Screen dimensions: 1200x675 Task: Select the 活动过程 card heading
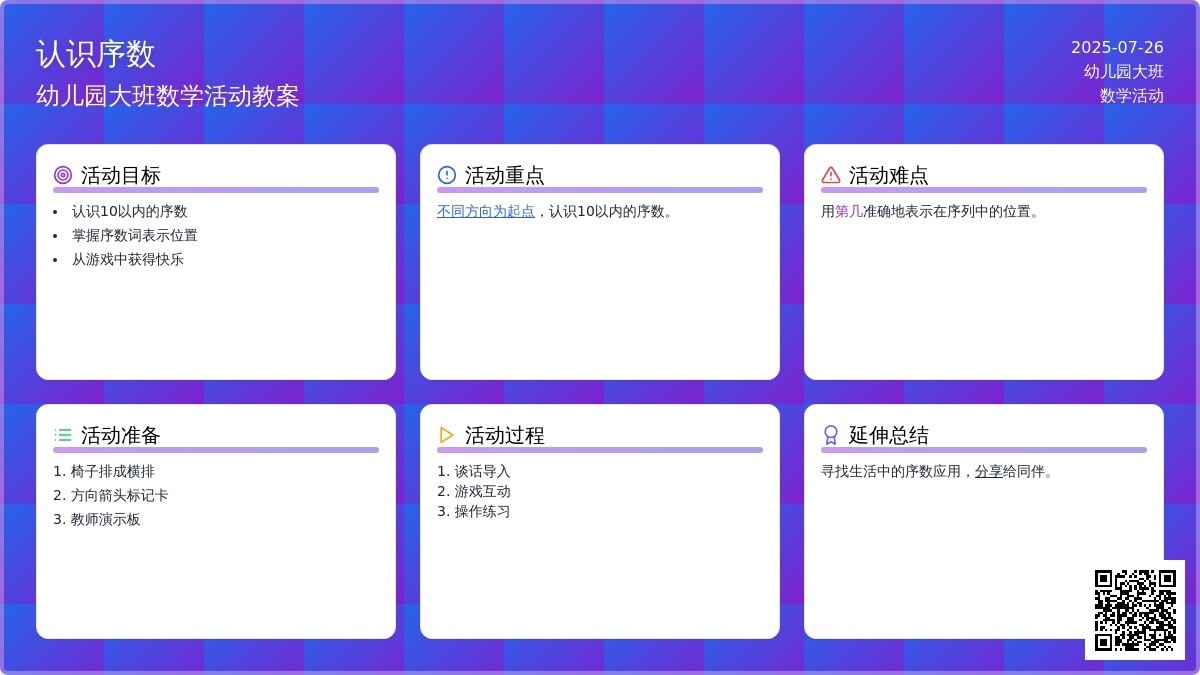click(505, 435)
